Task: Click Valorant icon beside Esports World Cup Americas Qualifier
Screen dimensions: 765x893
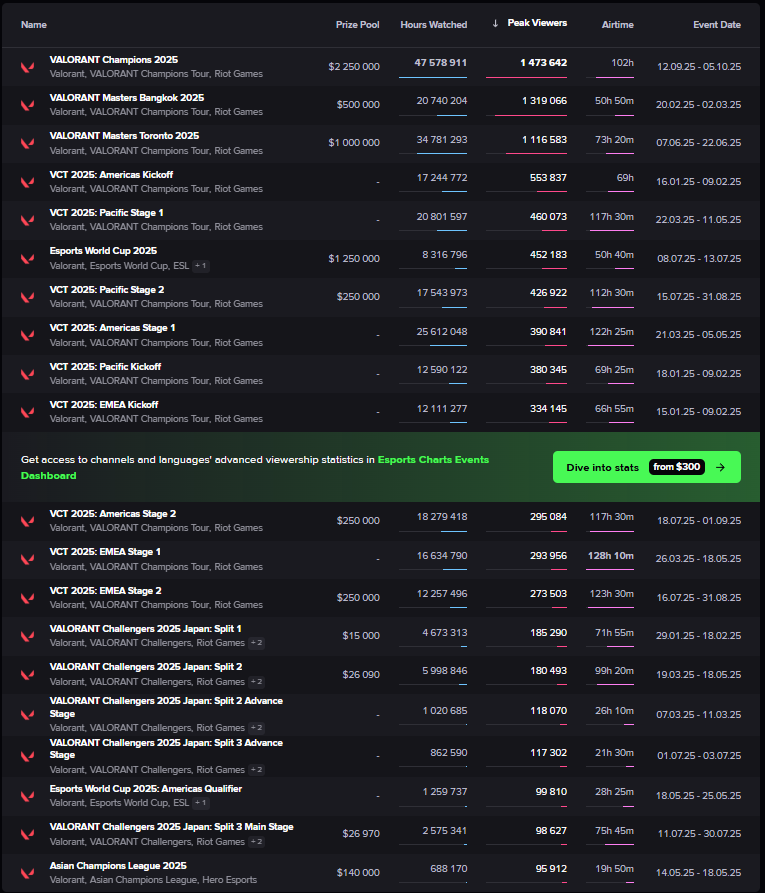Action: click(27, 796)
